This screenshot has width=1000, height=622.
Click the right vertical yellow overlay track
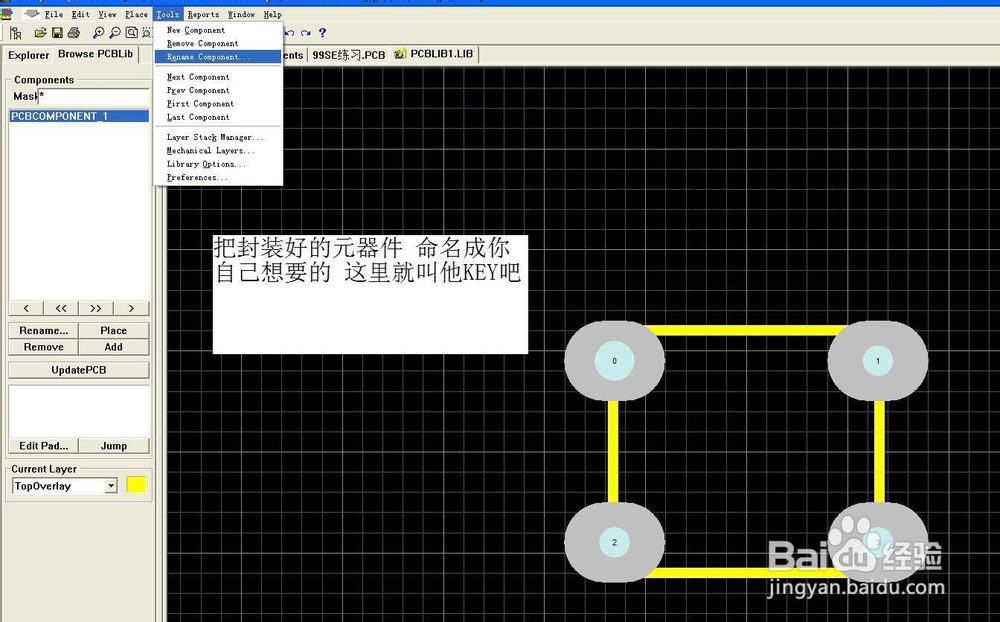click(x=879, y=452)
